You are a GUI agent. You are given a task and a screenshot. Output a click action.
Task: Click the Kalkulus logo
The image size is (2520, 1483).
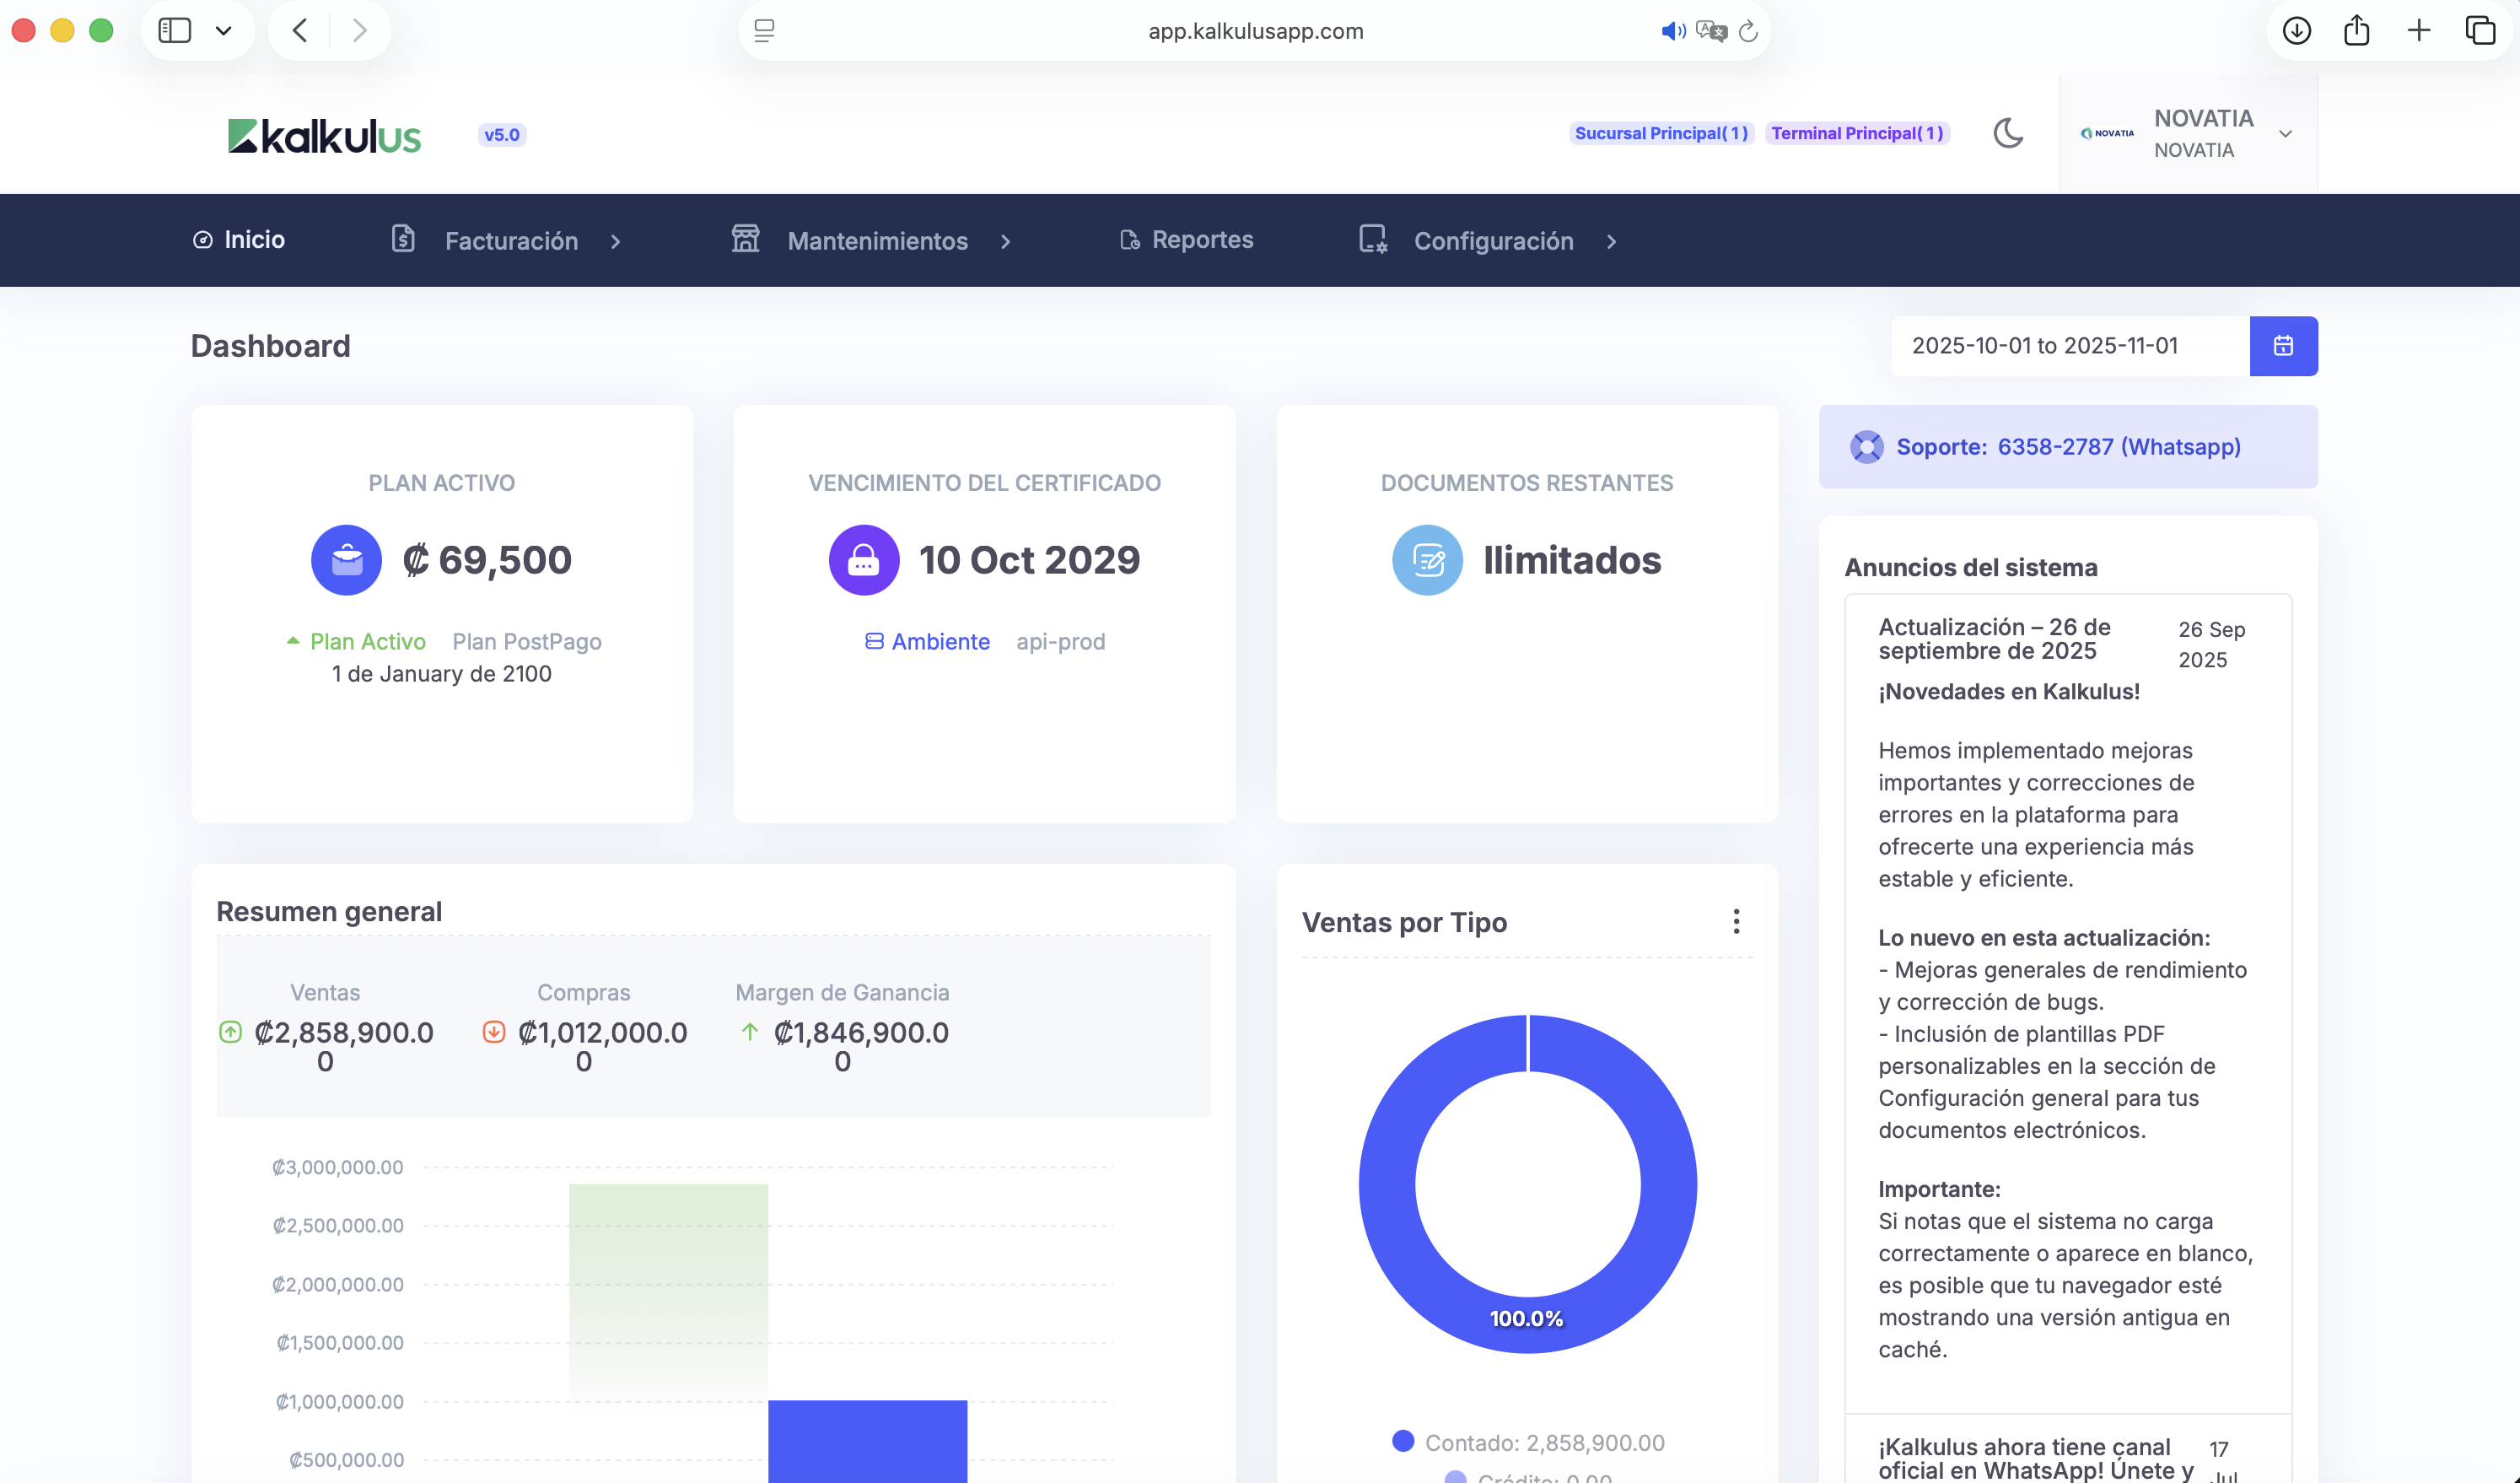[x=324, y=136]
